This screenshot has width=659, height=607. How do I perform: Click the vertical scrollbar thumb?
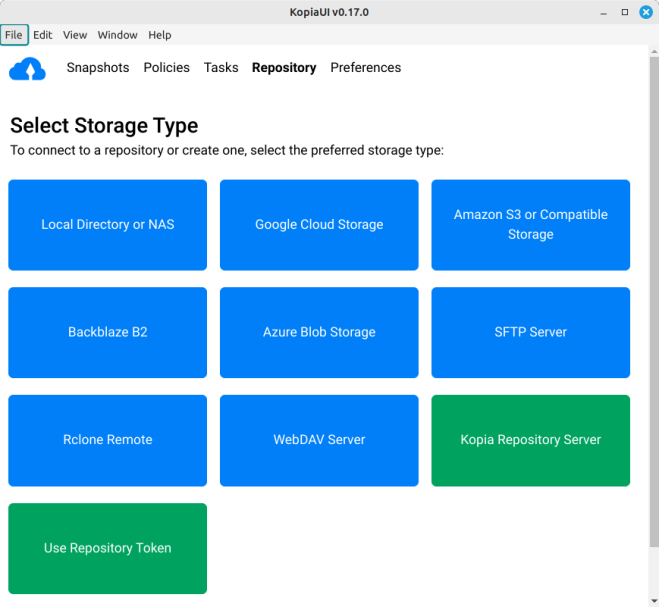(654, 302)
